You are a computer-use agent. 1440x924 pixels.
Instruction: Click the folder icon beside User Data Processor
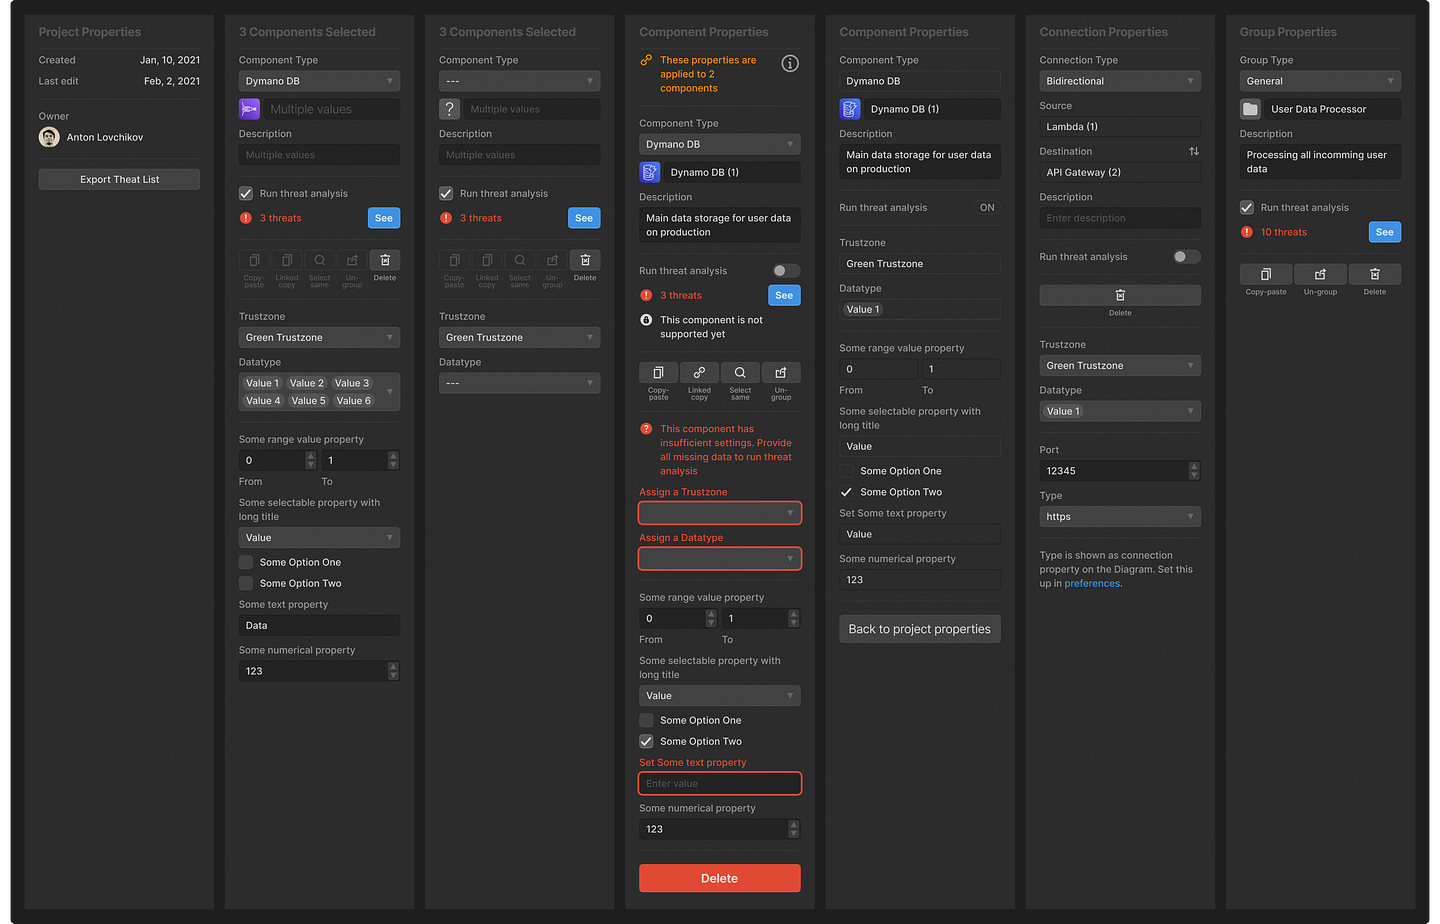tap(1250, 109)
